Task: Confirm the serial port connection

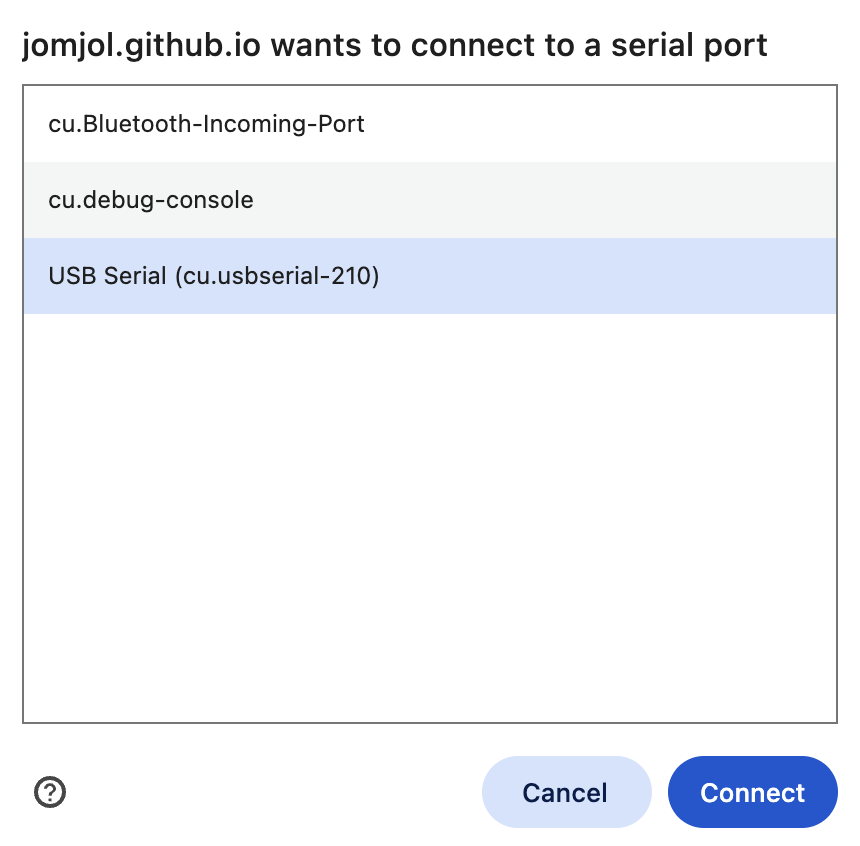Action: (752, 792)
